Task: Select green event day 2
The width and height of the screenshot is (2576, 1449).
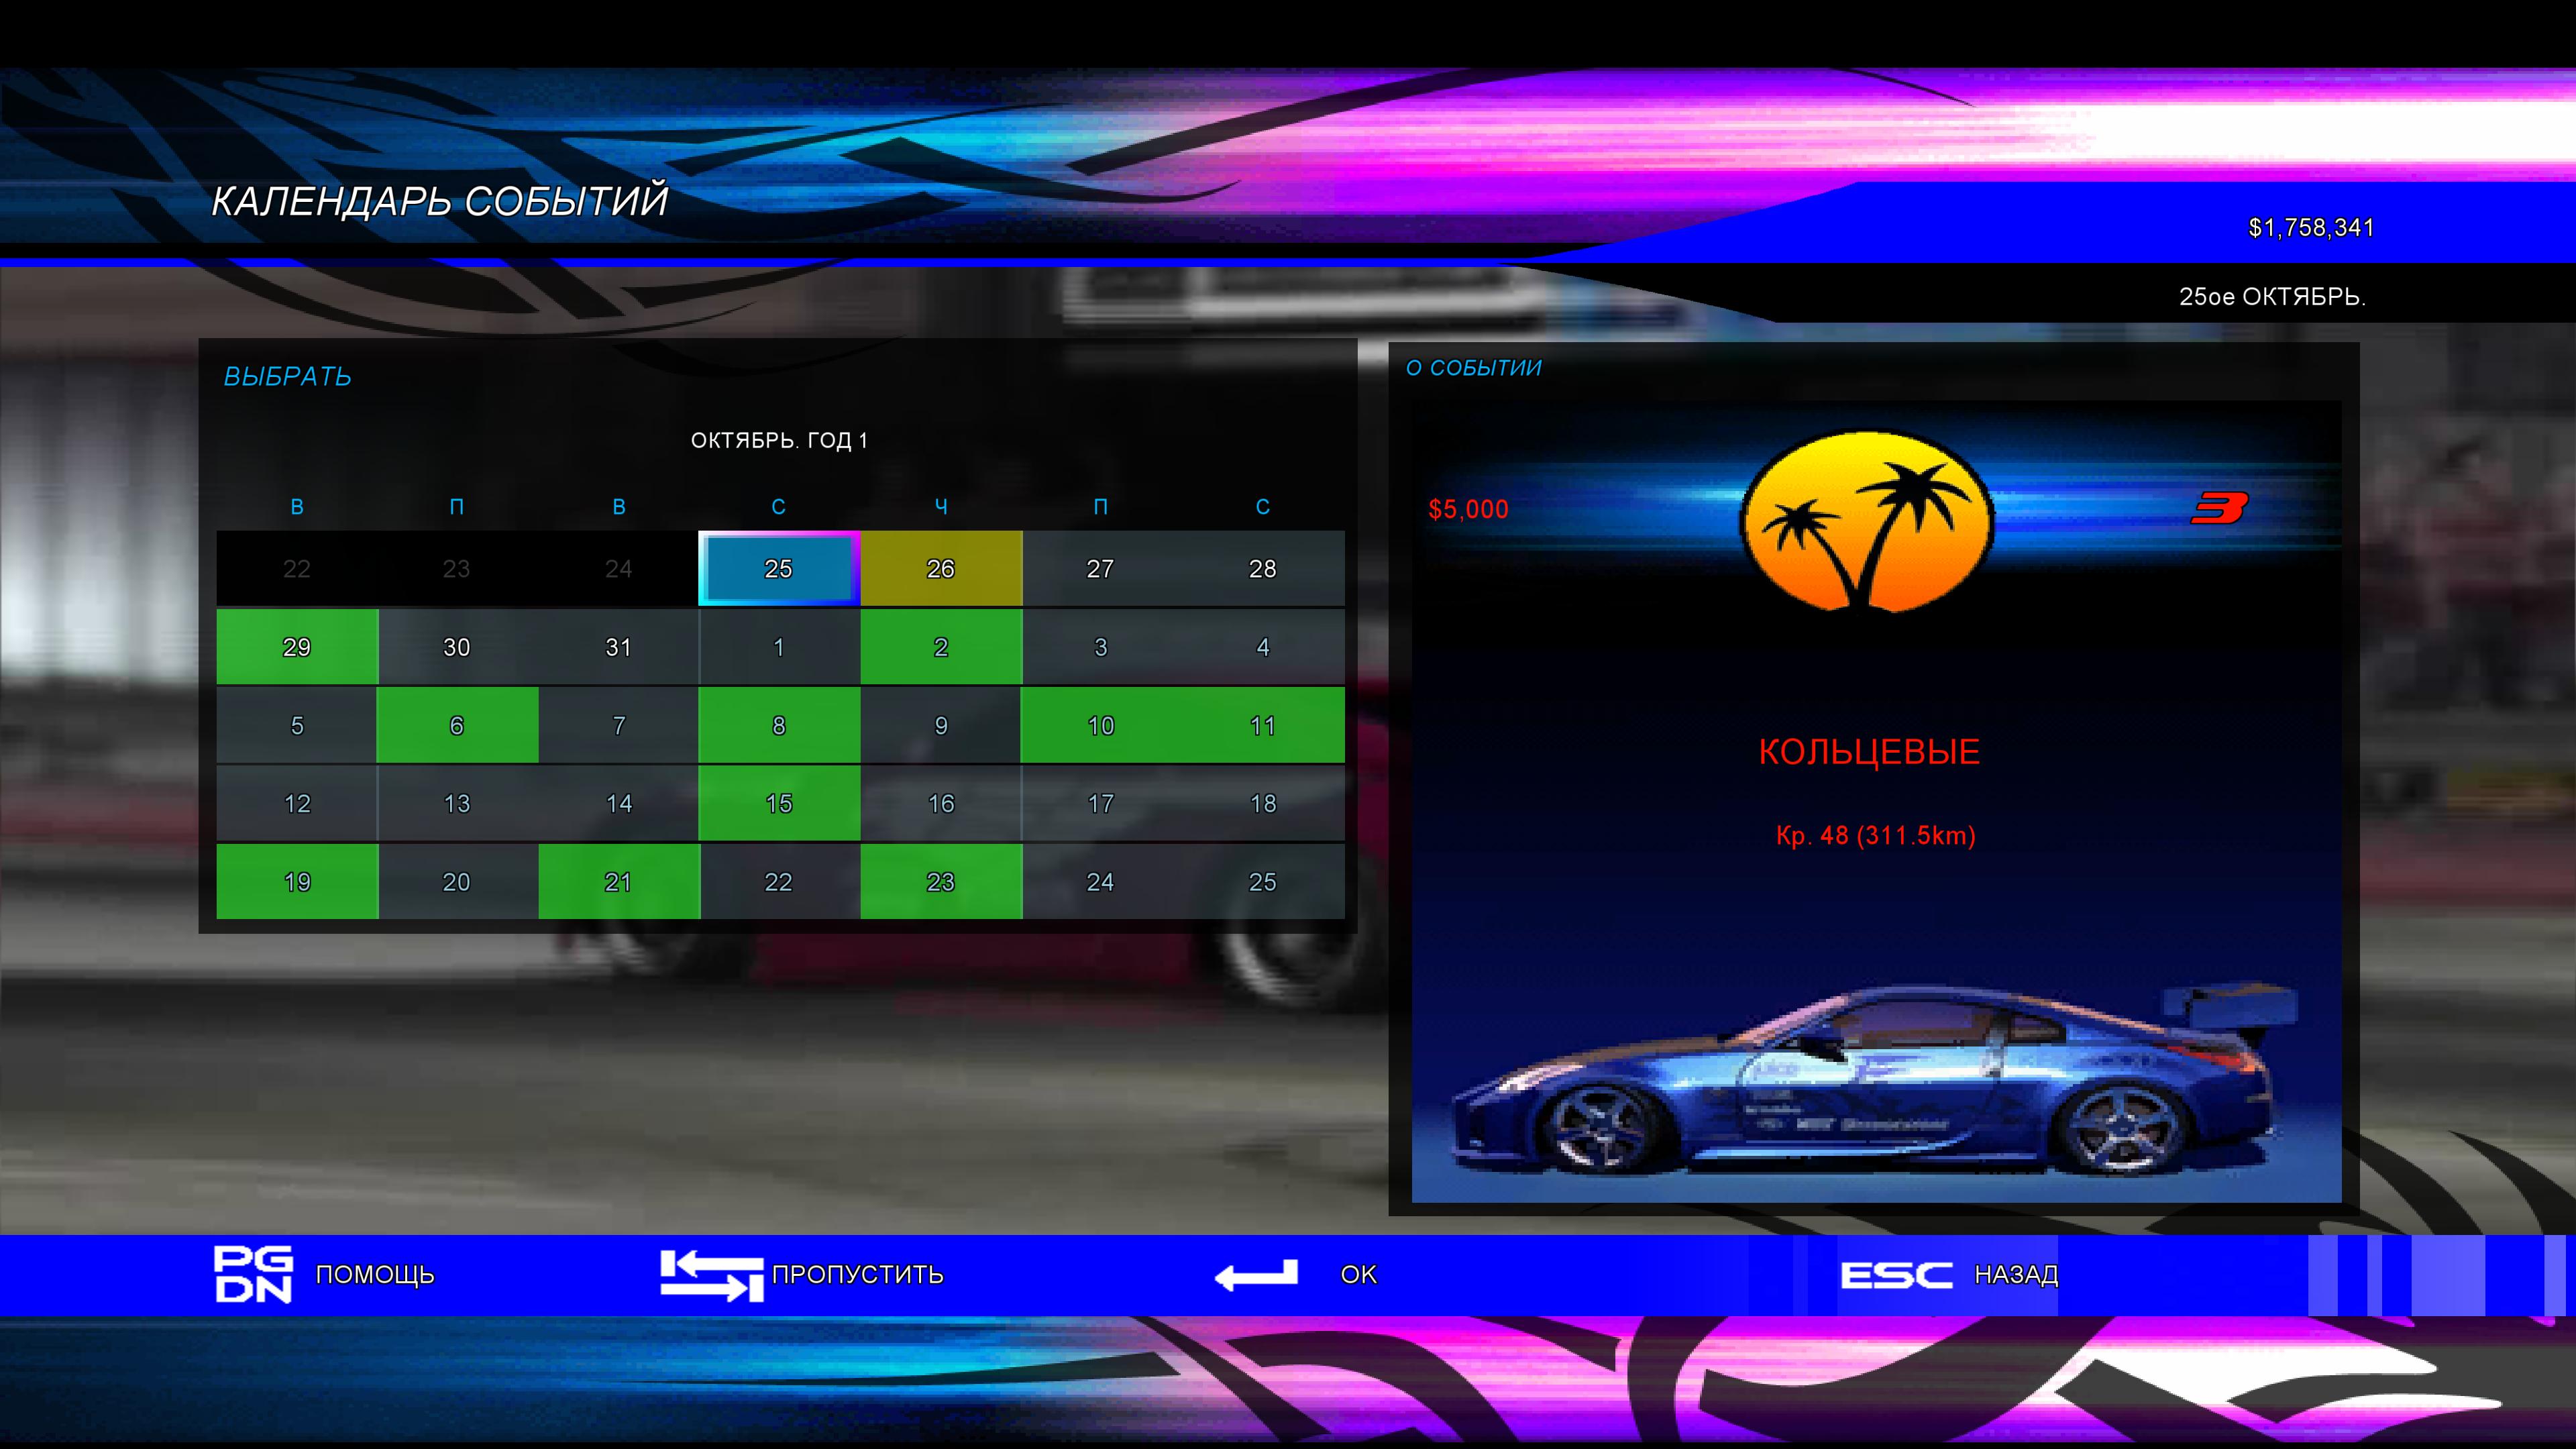Action: coord(941,647)
